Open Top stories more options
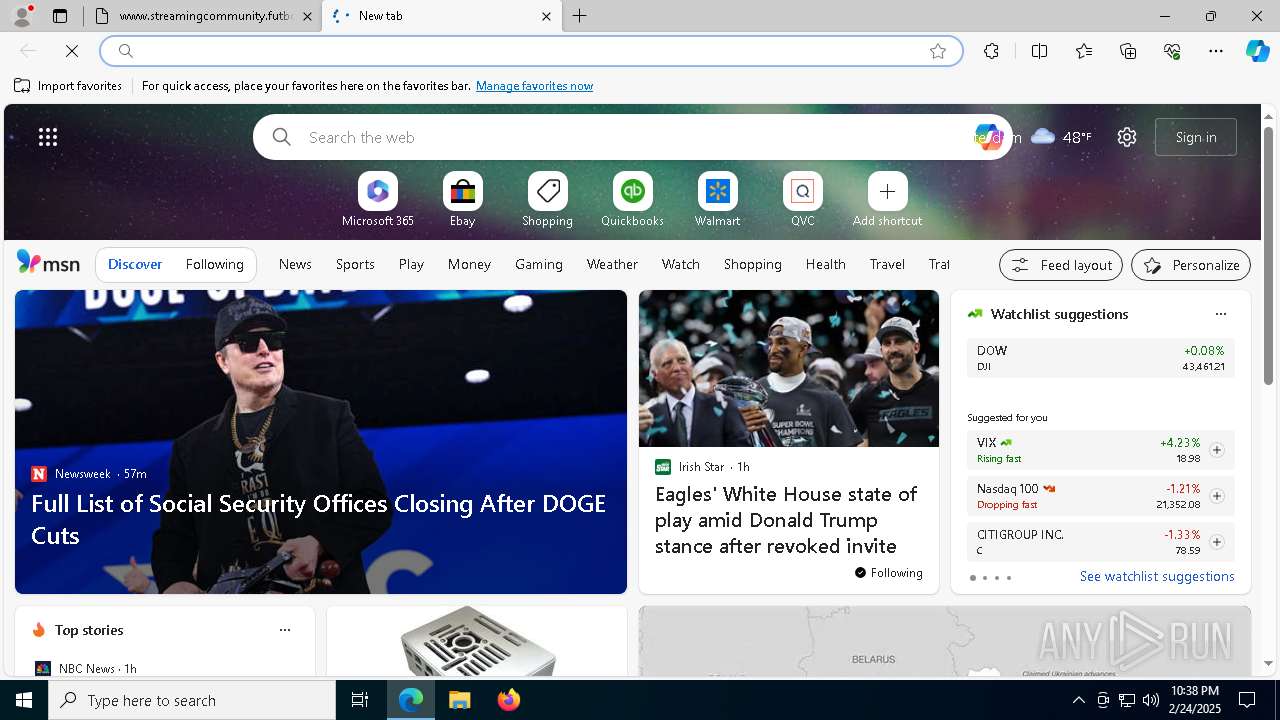The image size is (1280, 720). (285, 630)
